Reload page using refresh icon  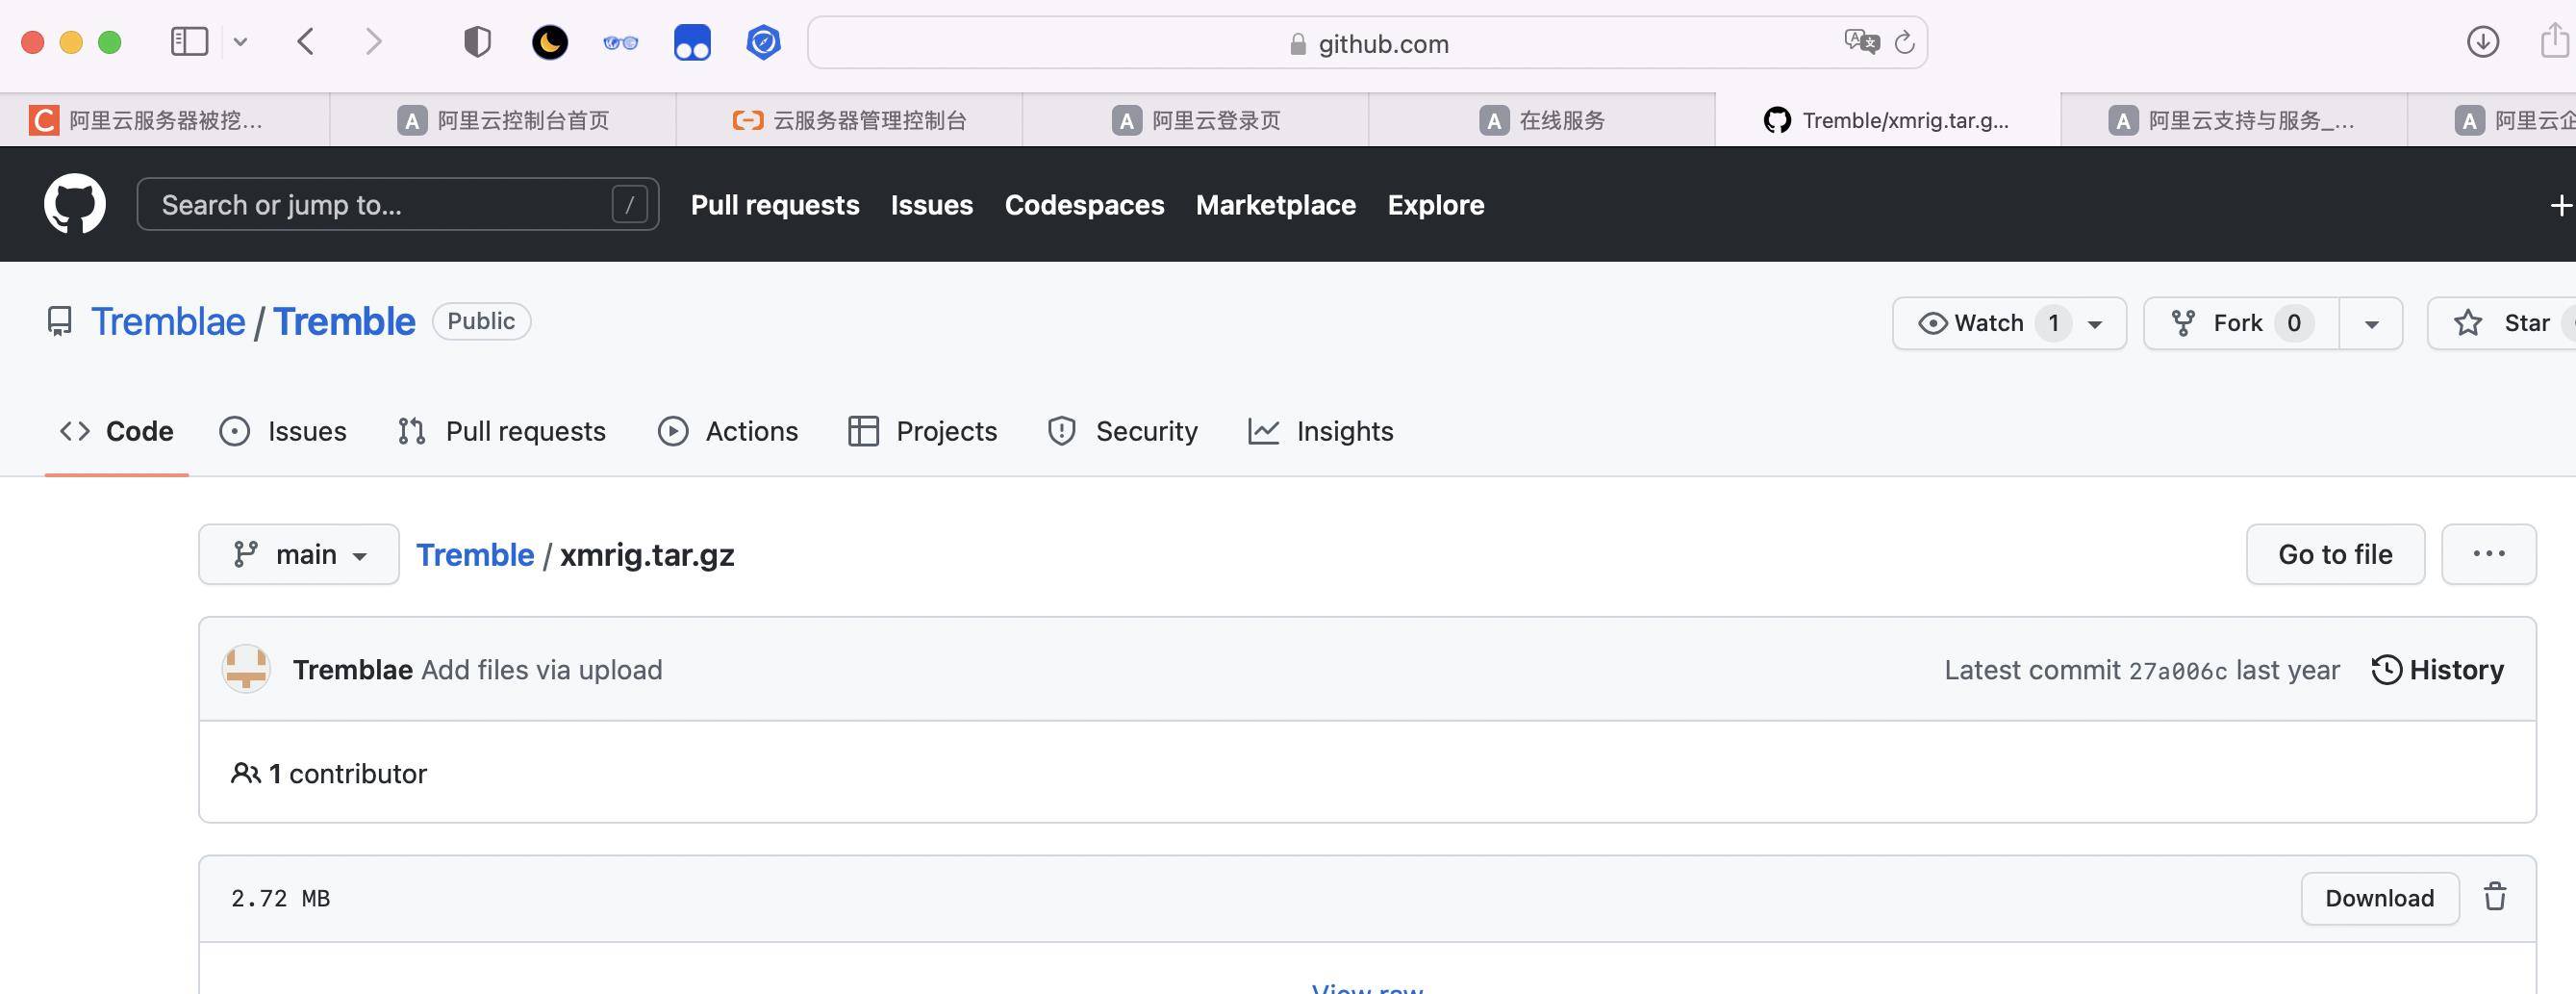tap(1905, 42)
